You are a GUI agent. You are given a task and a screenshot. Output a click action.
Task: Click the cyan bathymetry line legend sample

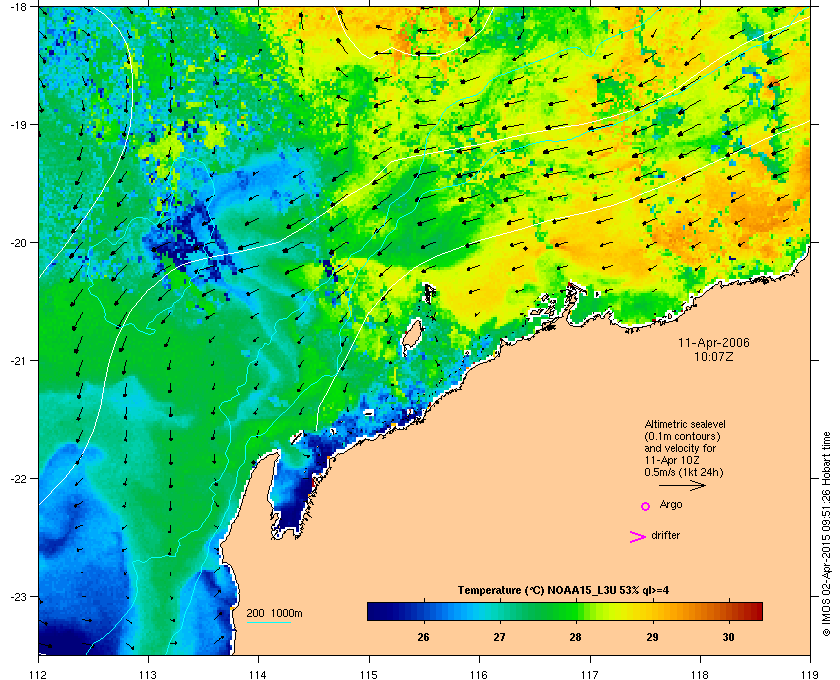coord(268,623)
